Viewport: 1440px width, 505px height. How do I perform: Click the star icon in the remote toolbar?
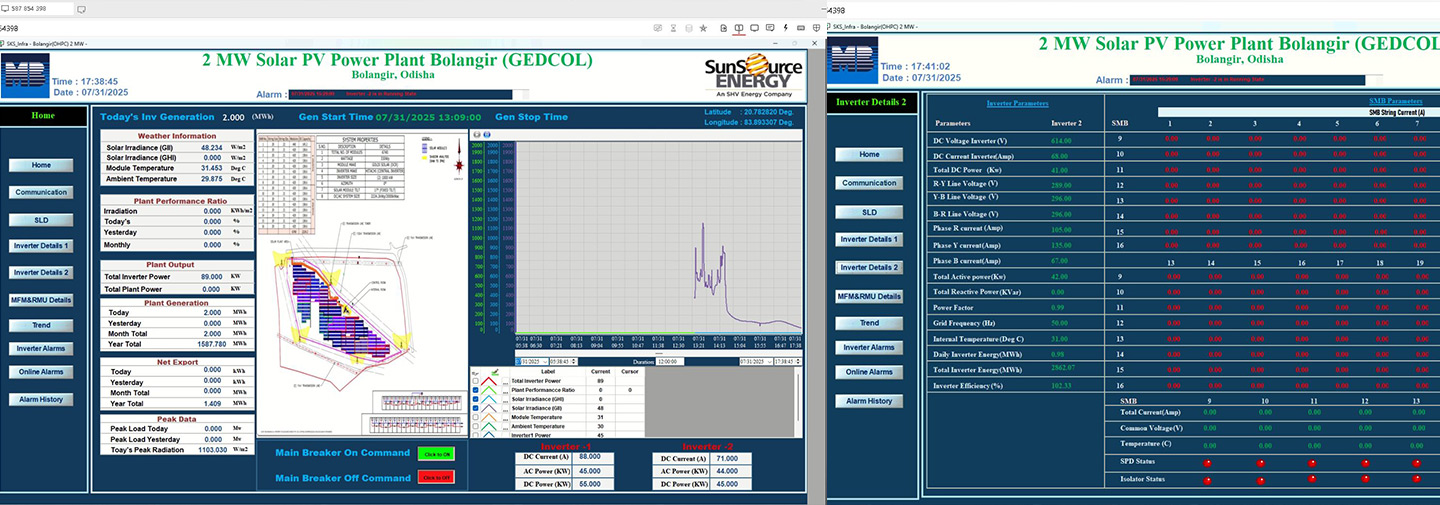[703, 29]
